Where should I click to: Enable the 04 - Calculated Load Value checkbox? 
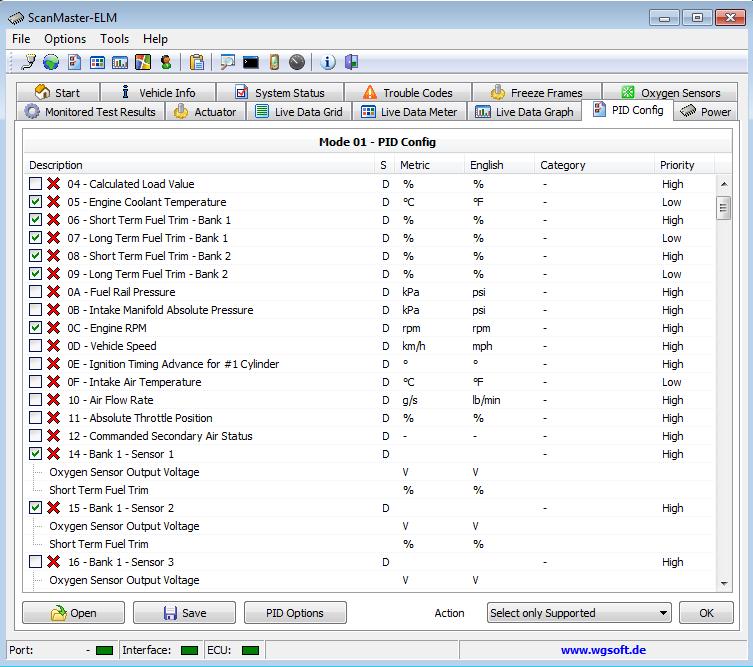36,184
